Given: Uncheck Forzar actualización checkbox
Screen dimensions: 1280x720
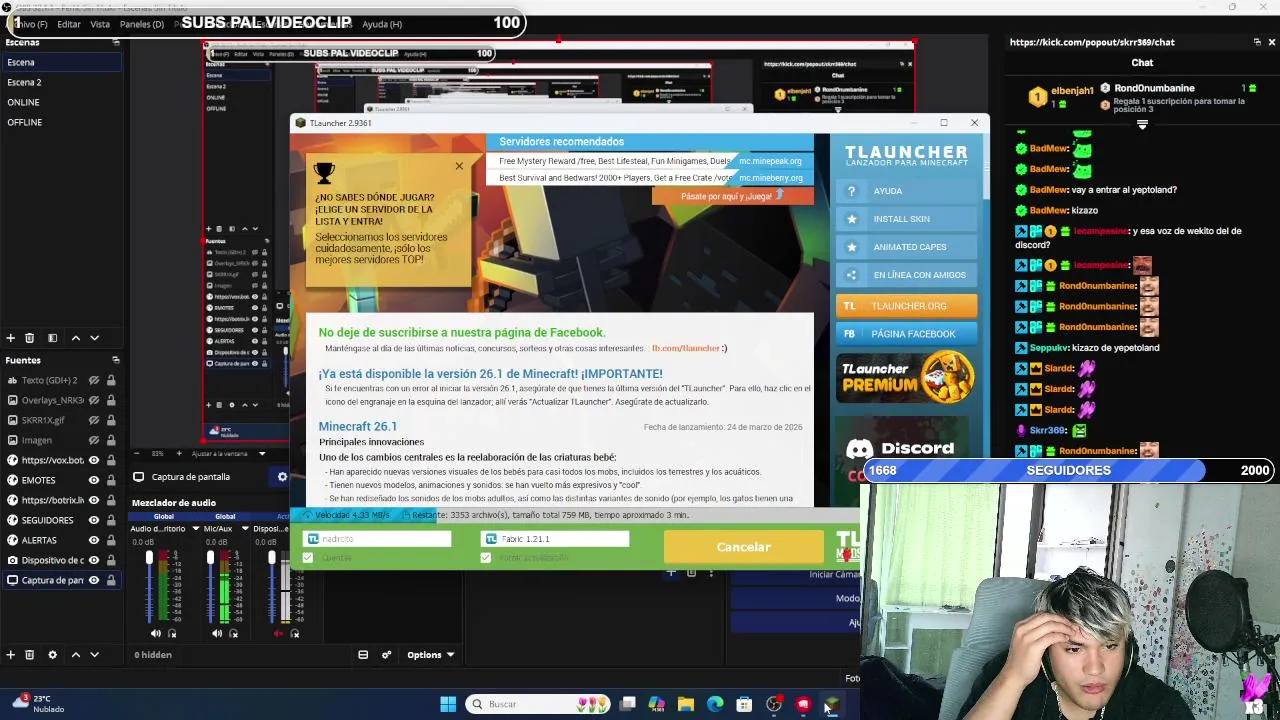Looking at the screenshot, I should (486, 558).
